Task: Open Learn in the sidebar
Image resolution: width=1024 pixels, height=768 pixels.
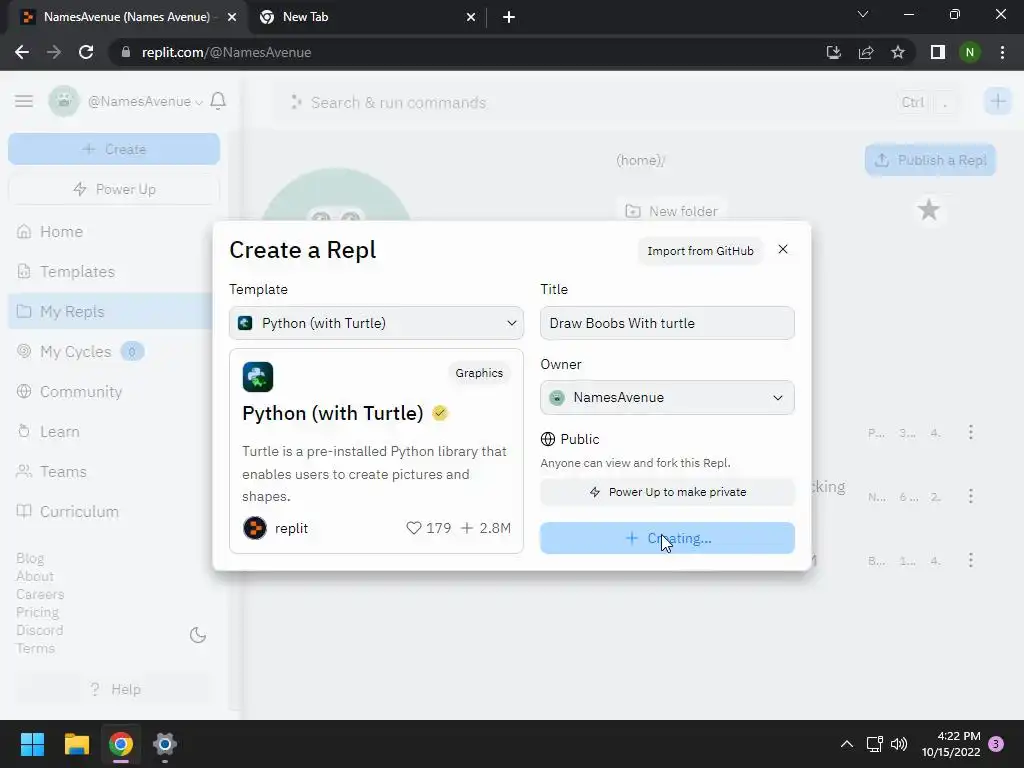Action: [x=48, y=432]
